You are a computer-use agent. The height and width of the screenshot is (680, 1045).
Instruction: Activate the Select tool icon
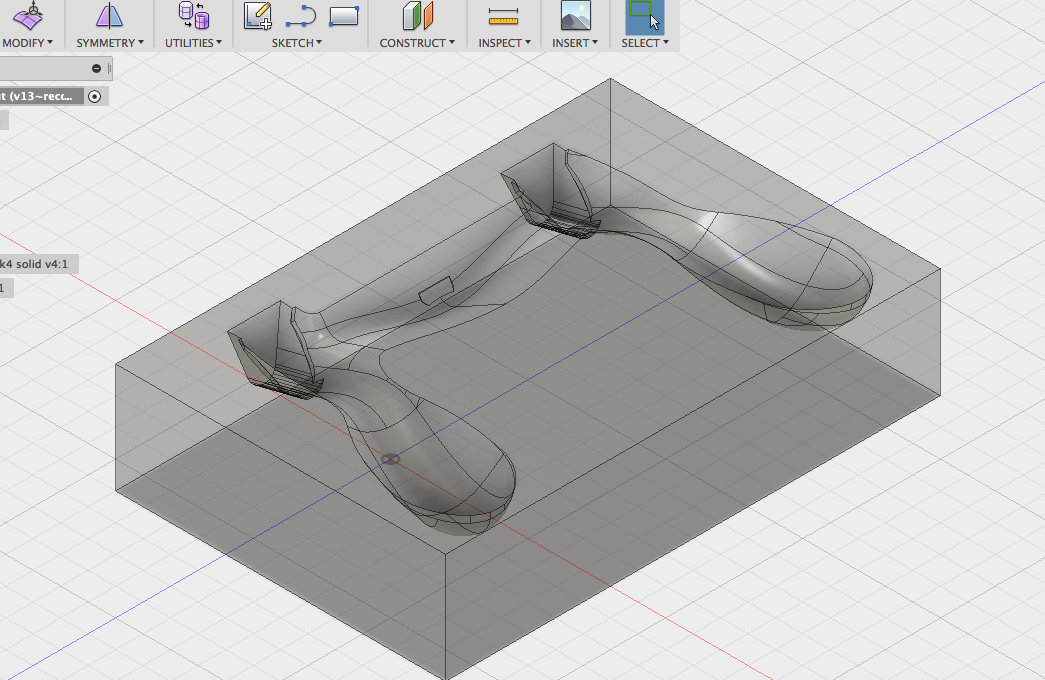click(644, 16)
